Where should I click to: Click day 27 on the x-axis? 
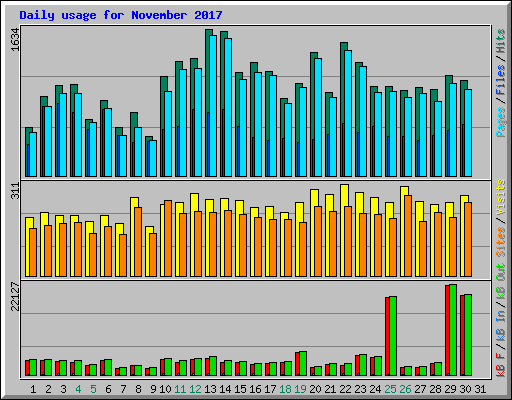[420, 389]
